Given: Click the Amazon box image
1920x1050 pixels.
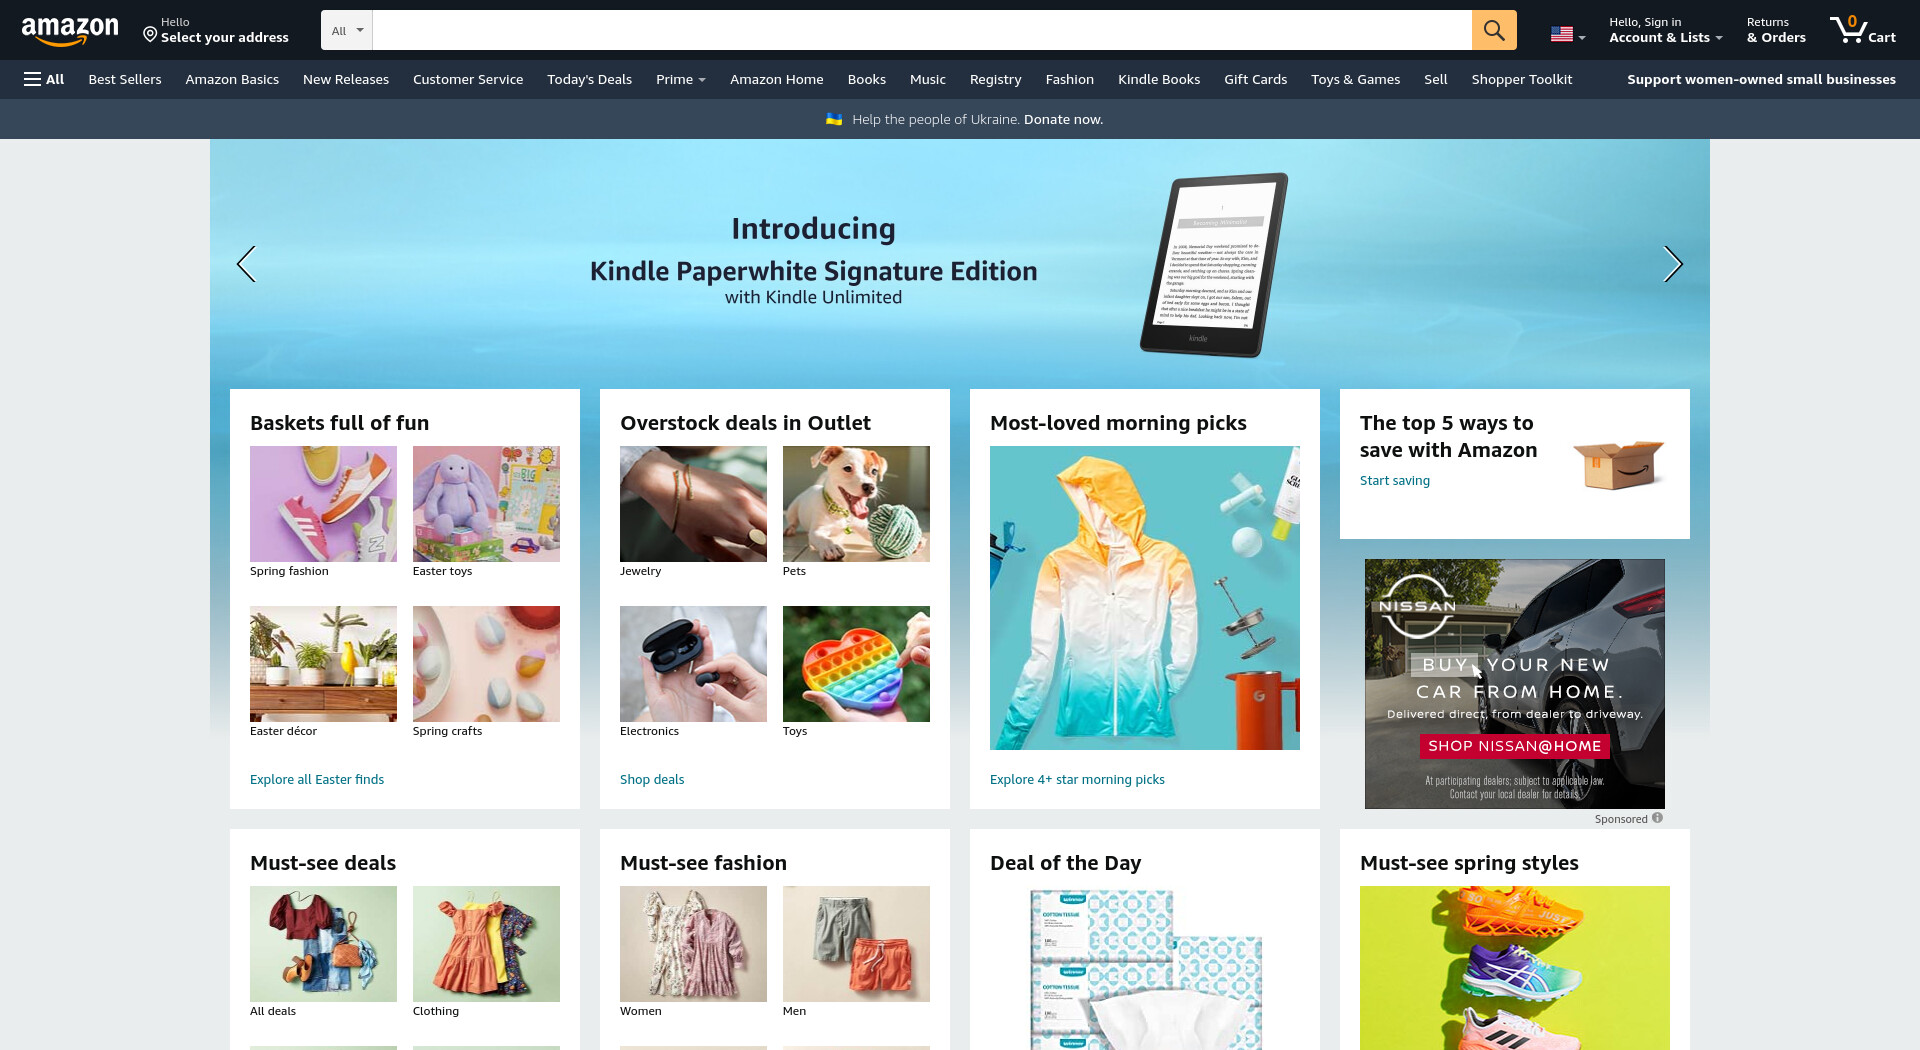Looking at the screenshot, I should [1618, 464].
